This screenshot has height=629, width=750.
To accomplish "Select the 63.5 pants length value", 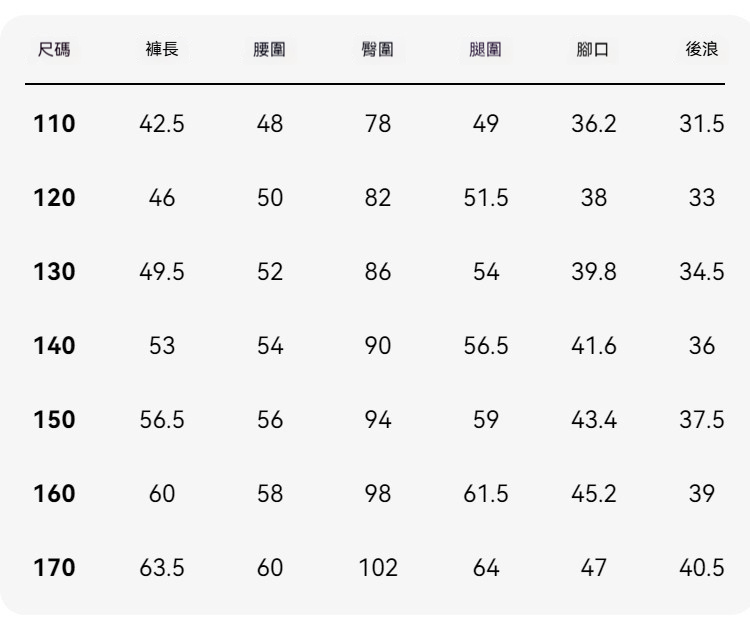I will tap(162, 568).
